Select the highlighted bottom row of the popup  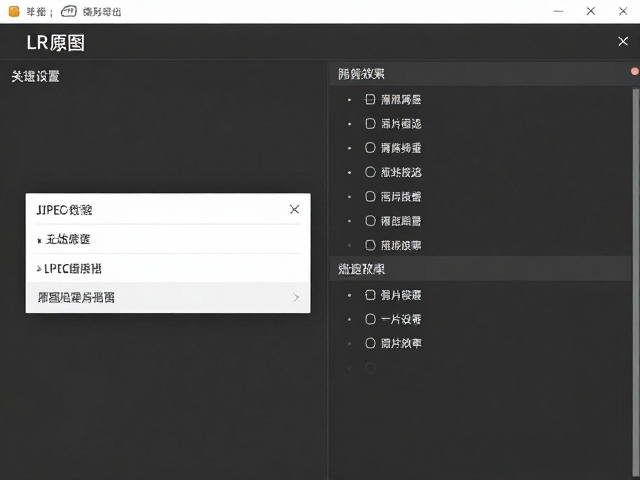click(x=168, y=298)
